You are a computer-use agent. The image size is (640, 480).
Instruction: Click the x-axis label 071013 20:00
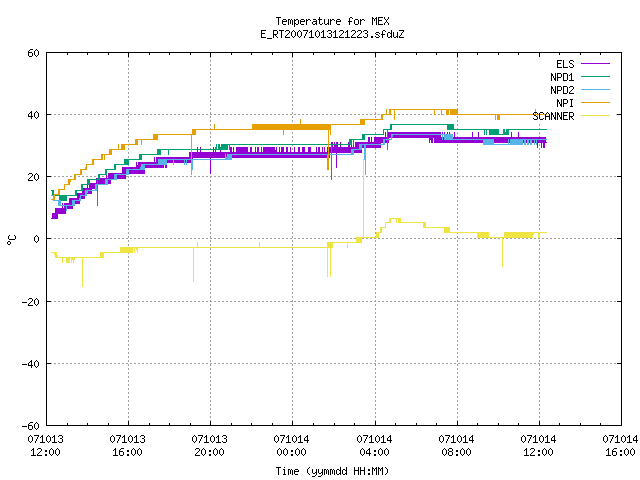pos(209,446)
